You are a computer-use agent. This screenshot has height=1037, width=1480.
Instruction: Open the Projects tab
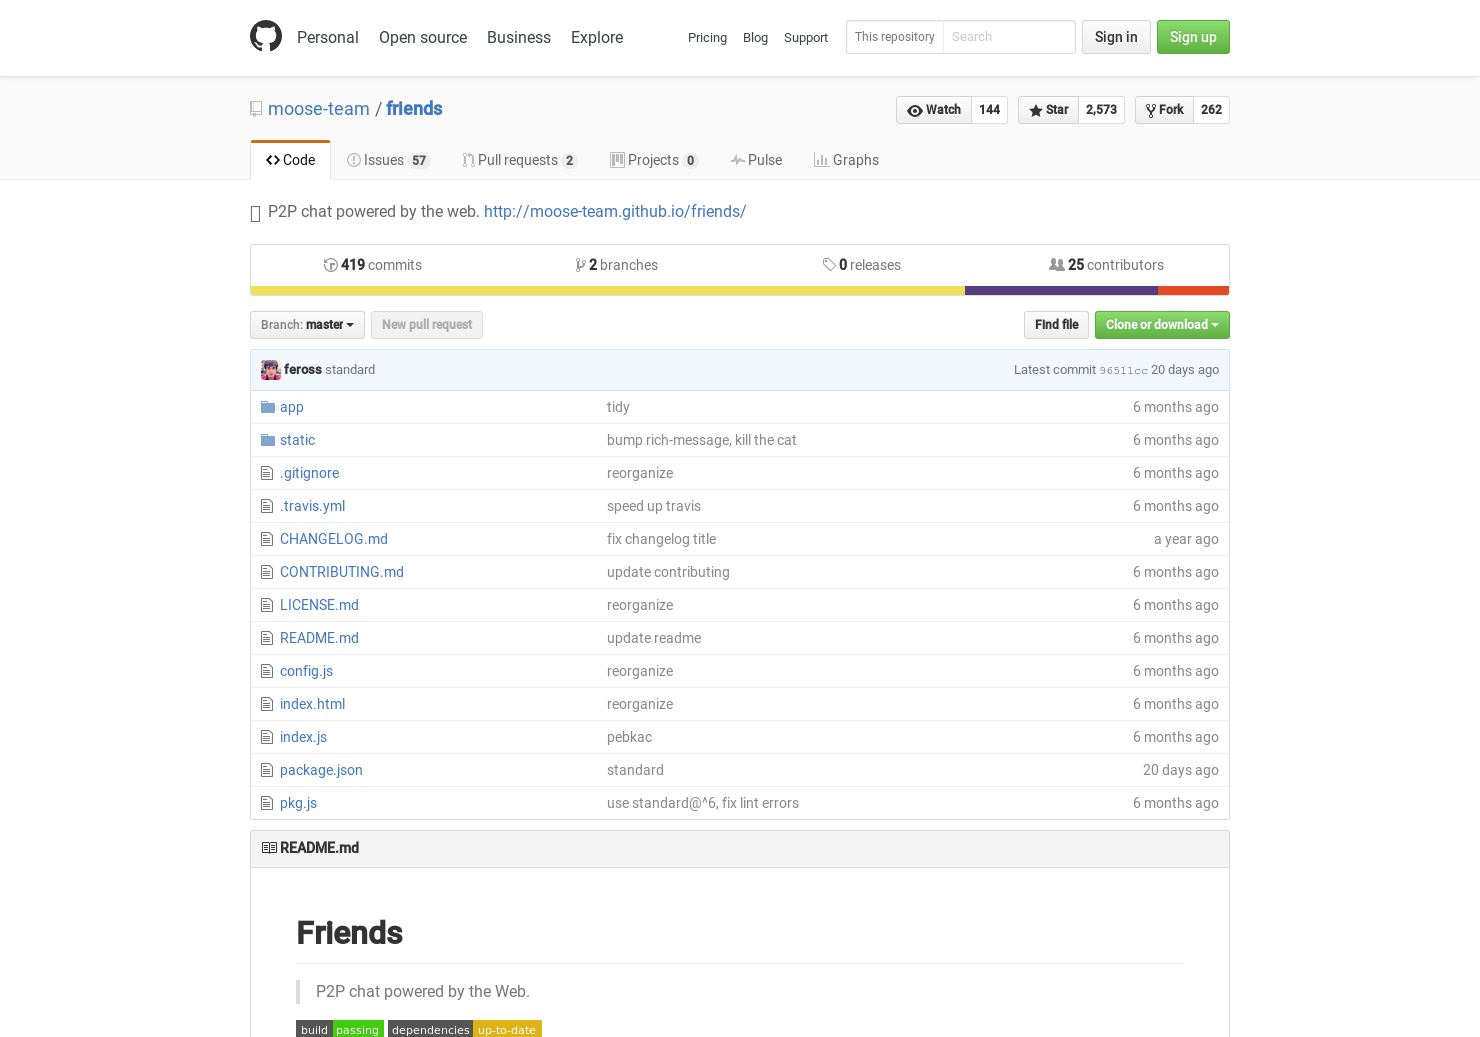coord(654,160)
